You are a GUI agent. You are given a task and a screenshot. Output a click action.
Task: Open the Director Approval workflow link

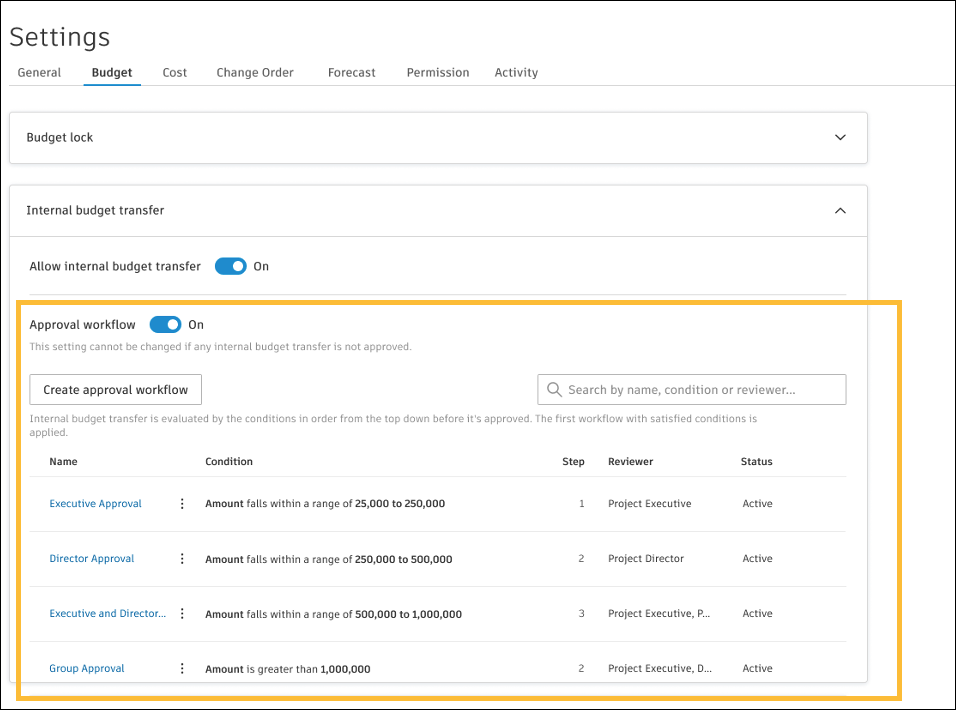92,559
